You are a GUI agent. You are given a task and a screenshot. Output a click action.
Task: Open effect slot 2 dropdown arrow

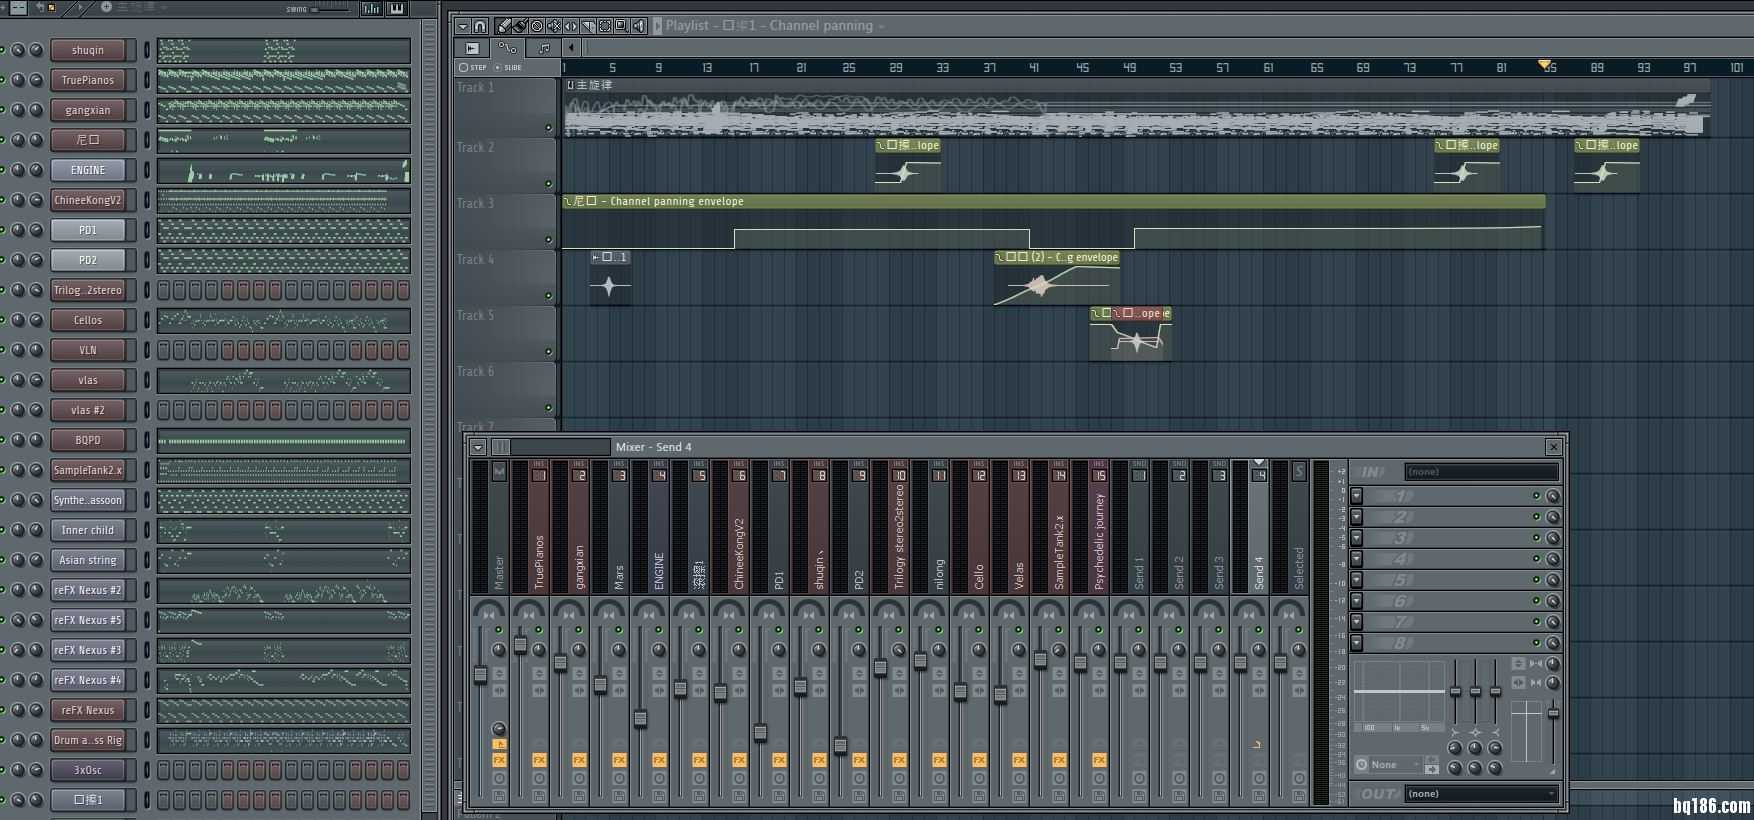pos(1356,517)
